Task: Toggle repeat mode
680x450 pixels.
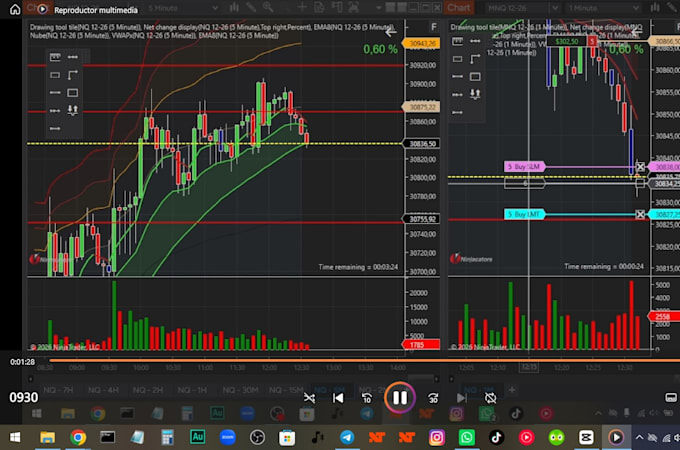Action: (x=490, y=398)
